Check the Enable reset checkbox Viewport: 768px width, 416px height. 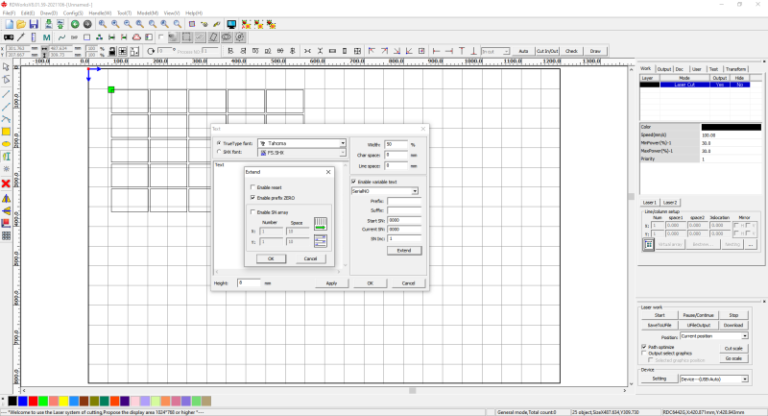pyautogui.click(x=253, y=187)
